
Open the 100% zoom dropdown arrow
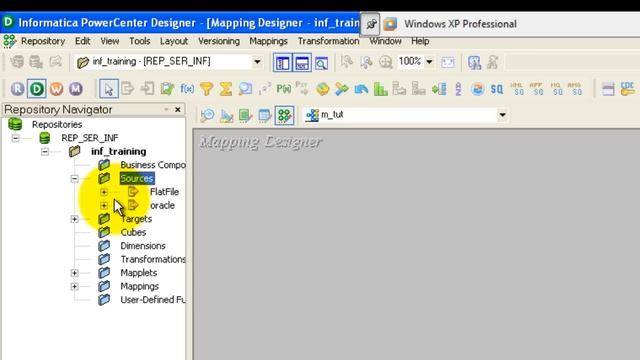point(429,62)
